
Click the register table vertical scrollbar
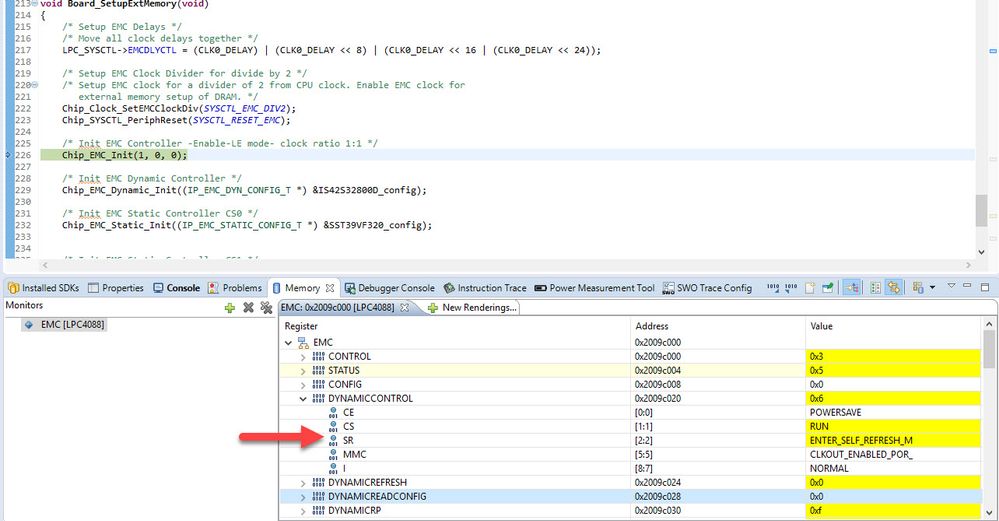988,350
